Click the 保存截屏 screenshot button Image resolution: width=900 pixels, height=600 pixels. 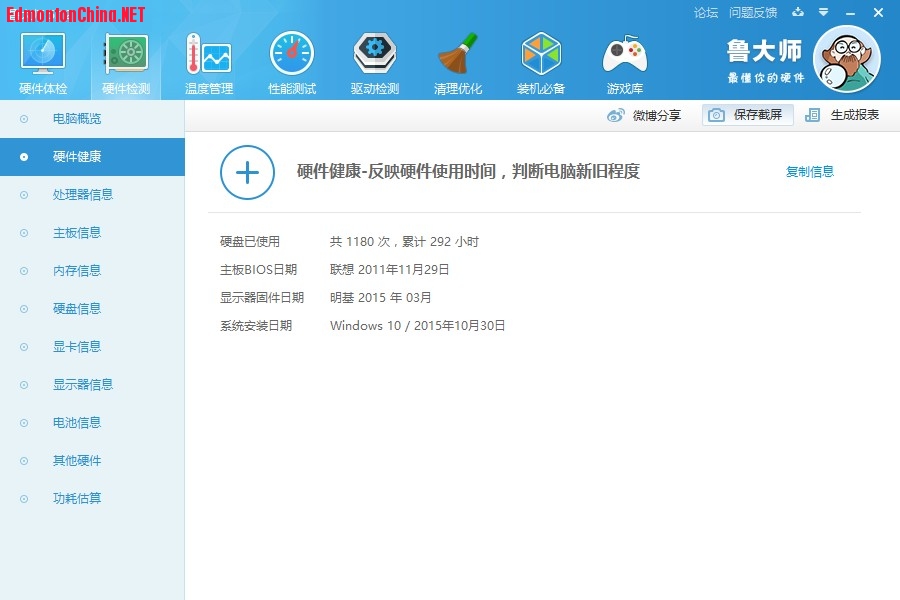[x=748, y=115]
